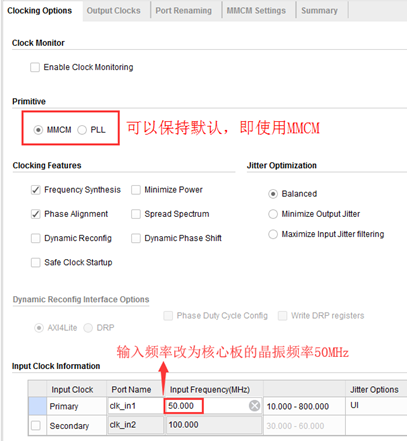407x441 pixels.
Task: Click the Clocking Features heading
Action: click(47, 165)
